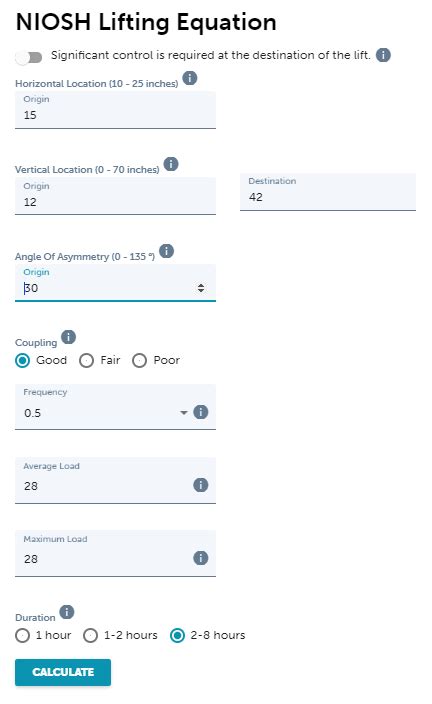Expand the Frequency dropdown arrow
The width and height of the screenshot is (432, 704).
pos(183,413)
